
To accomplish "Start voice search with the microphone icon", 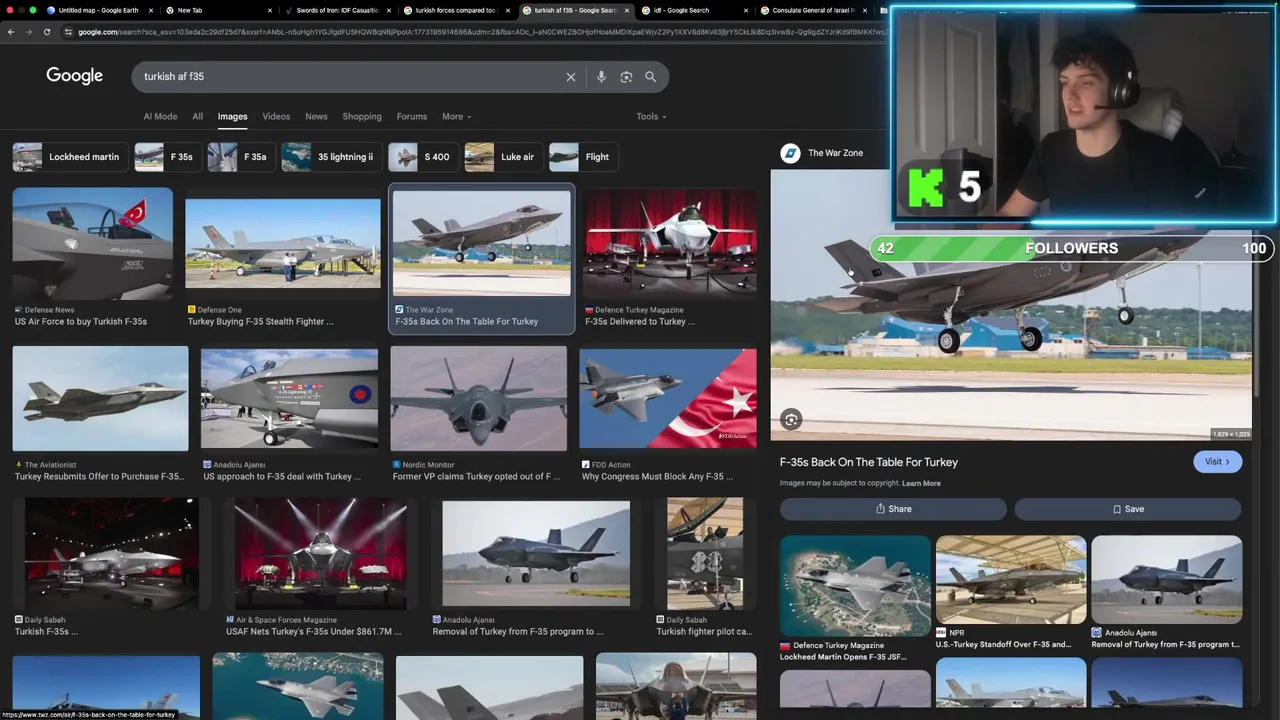I will coord(601,77).
